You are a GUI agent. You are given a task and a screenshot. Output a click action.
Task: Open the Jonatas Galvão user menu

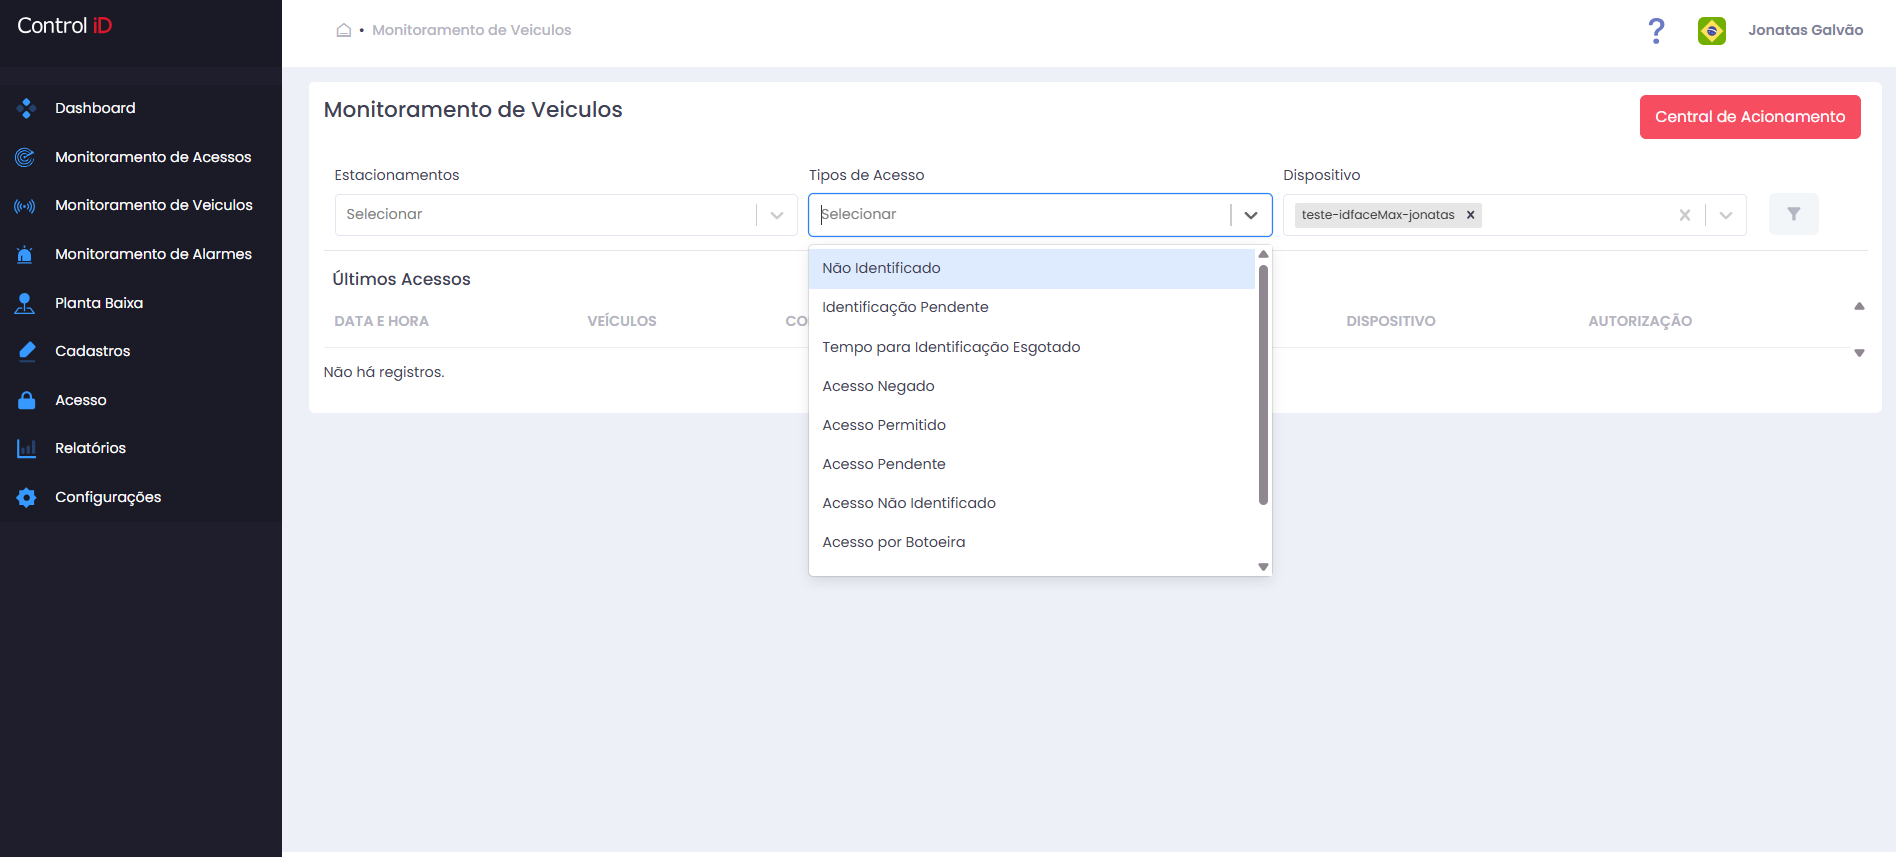point(1805,30)
